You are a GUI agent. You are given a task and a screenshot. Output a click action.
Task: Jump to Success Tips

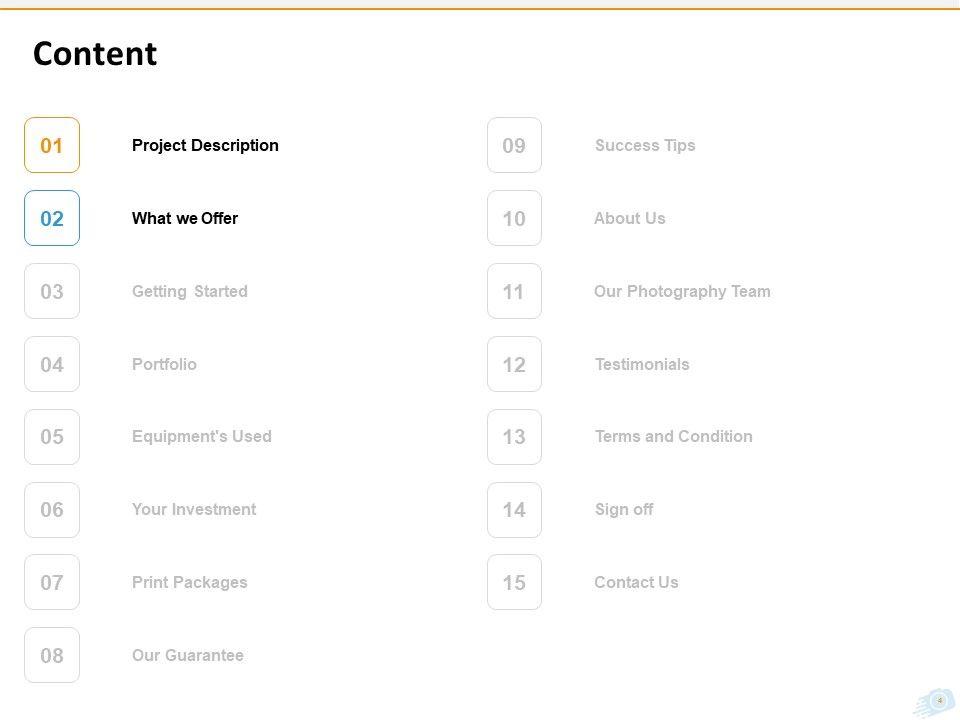point(645,145)
